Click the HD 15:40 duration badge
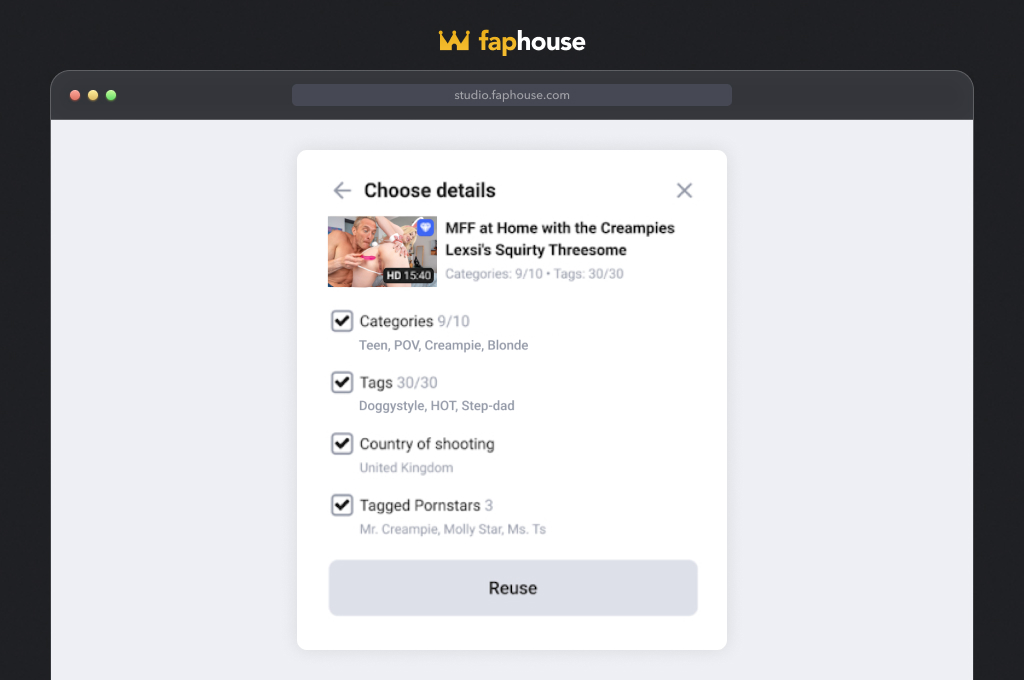 (x=408, y=276)
